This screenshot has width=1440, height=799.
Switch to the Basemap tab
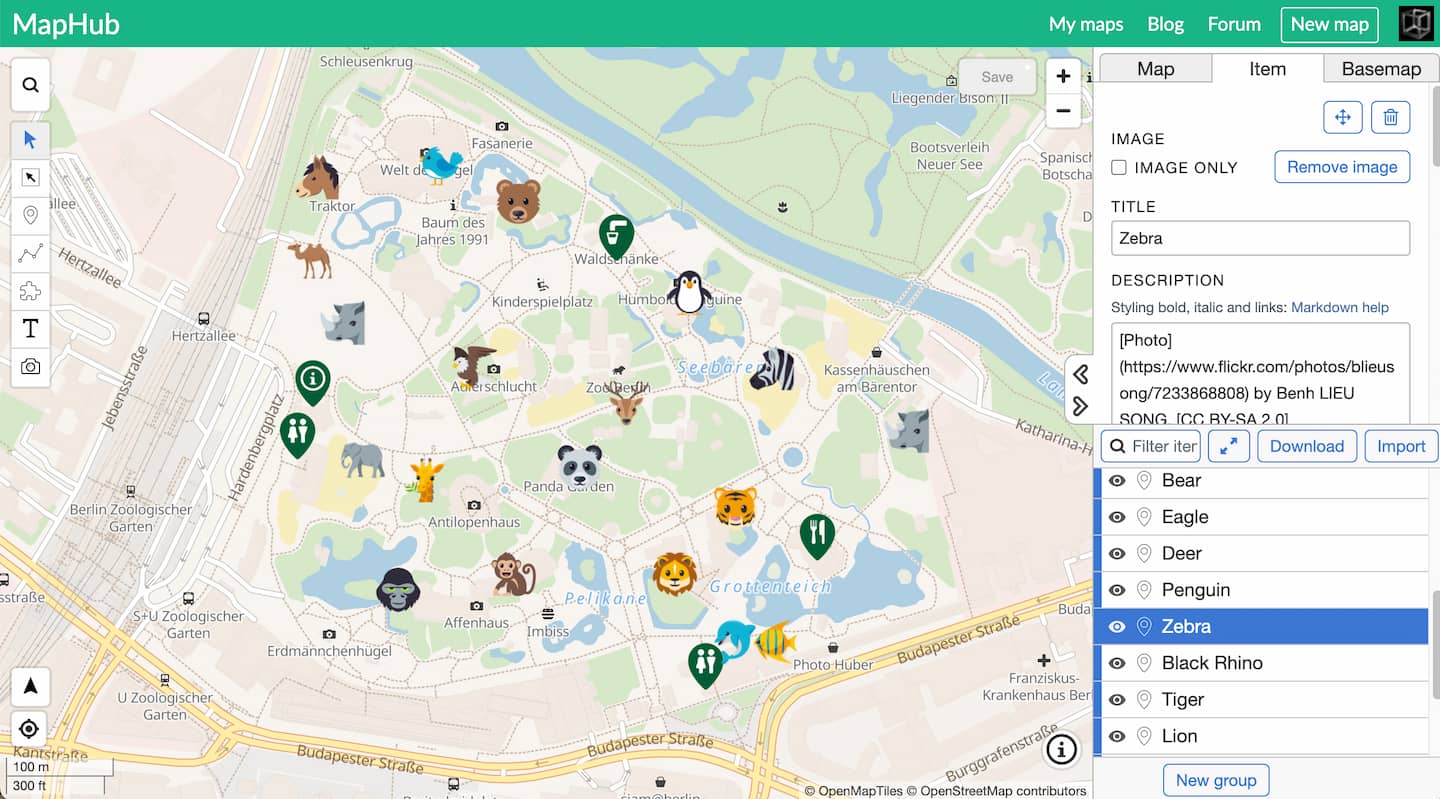pos(1381,69)
